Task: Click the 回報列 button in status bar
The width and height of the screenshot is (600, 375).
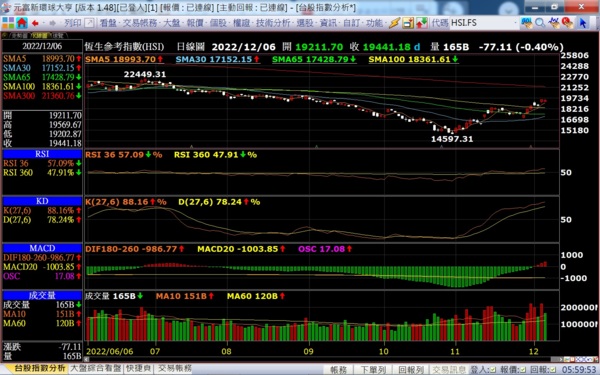Action: click(x=411, y=370)
